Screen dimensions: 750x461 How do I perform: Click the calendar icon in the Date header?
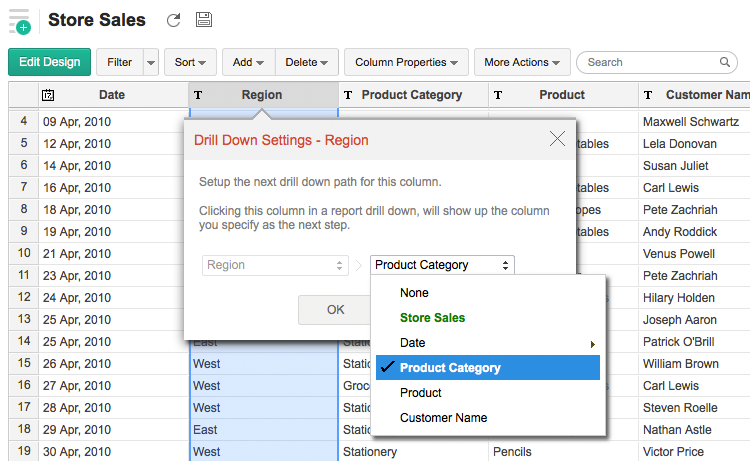[48, 95]
